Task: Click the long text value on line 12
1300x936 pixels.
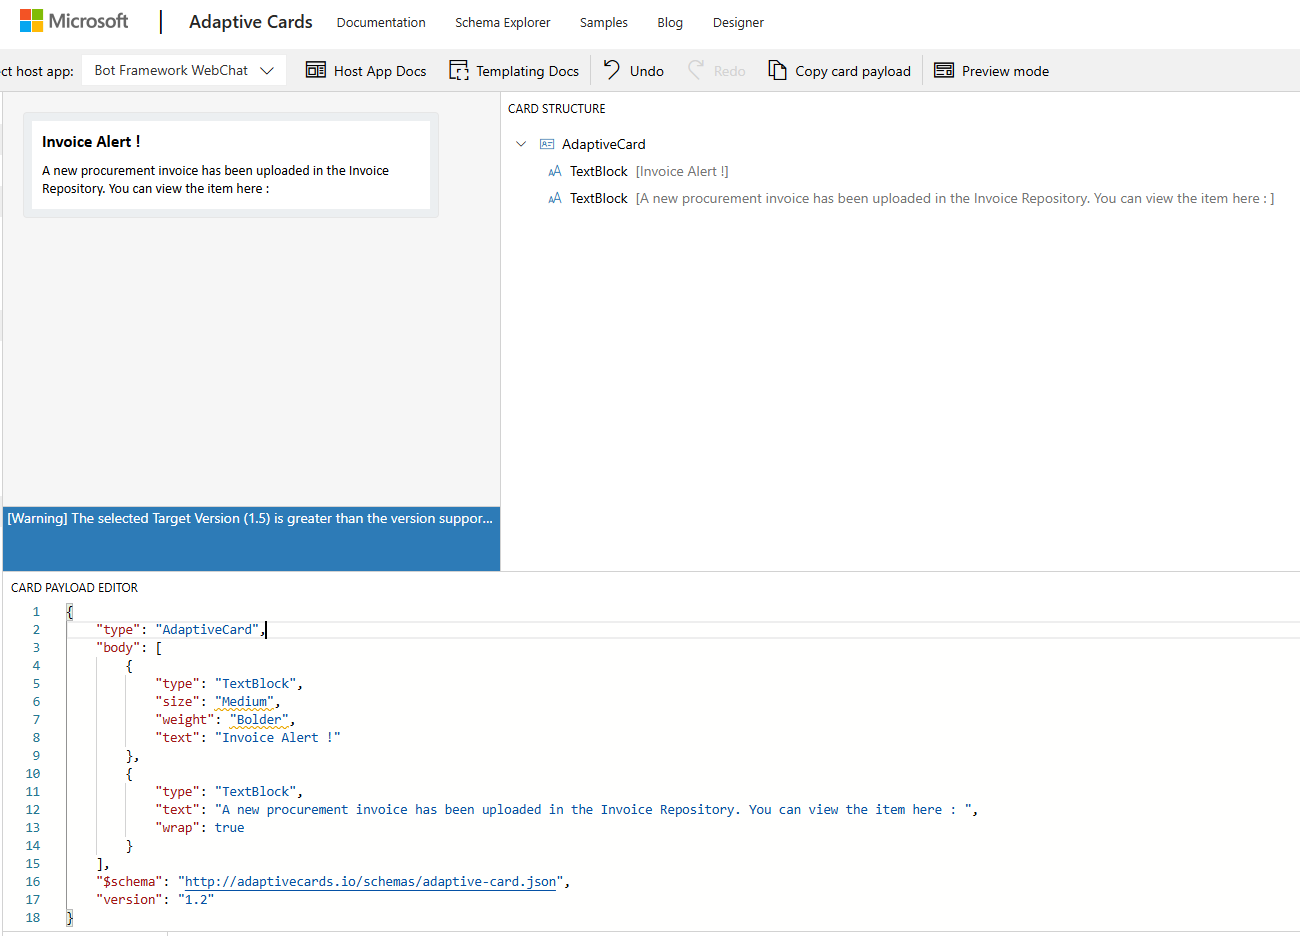Action: pos(593,809)
